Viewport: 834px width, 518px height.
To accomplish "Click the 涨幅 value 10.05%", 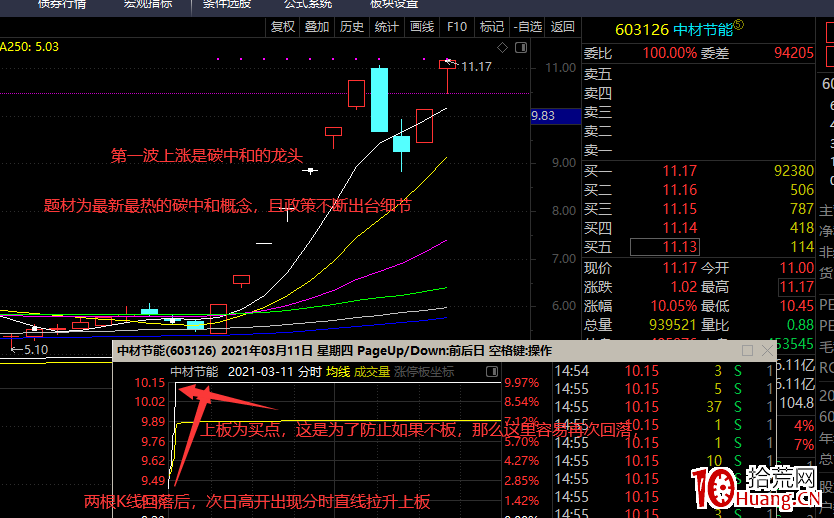I will (673, 306).
